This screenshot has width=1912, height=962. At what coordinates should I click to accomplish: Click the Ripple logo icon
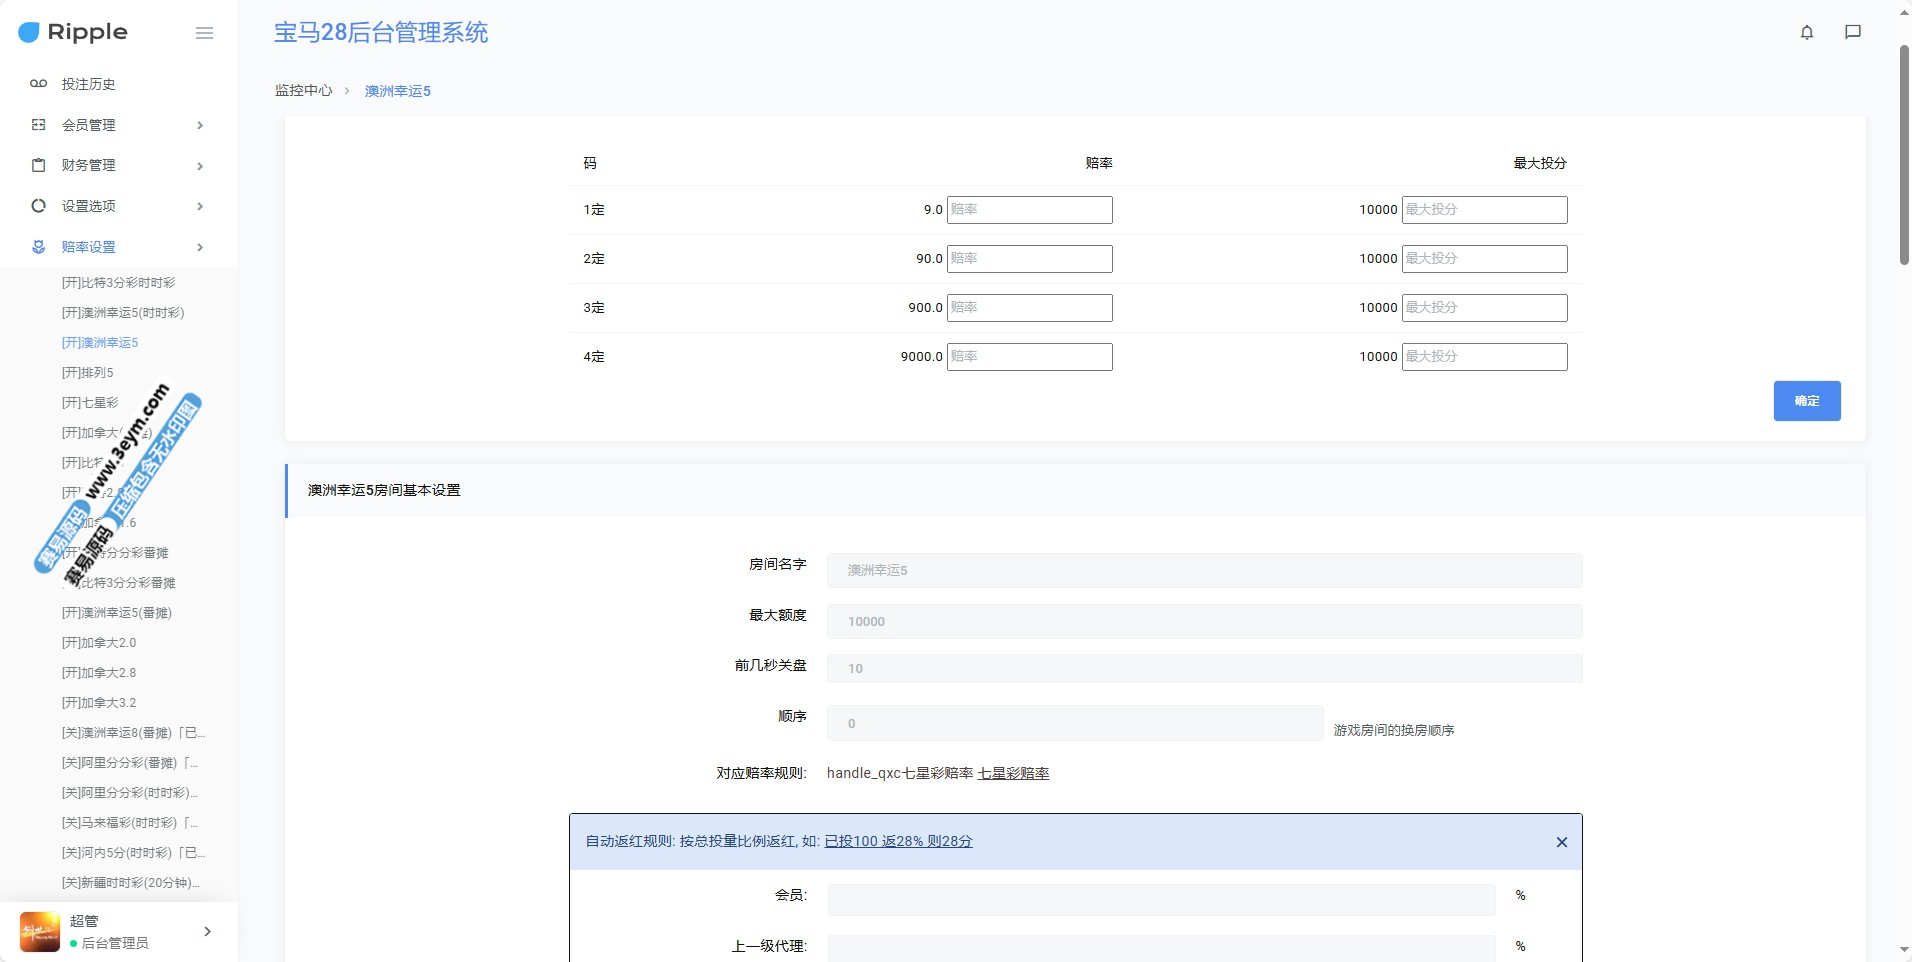29,32
